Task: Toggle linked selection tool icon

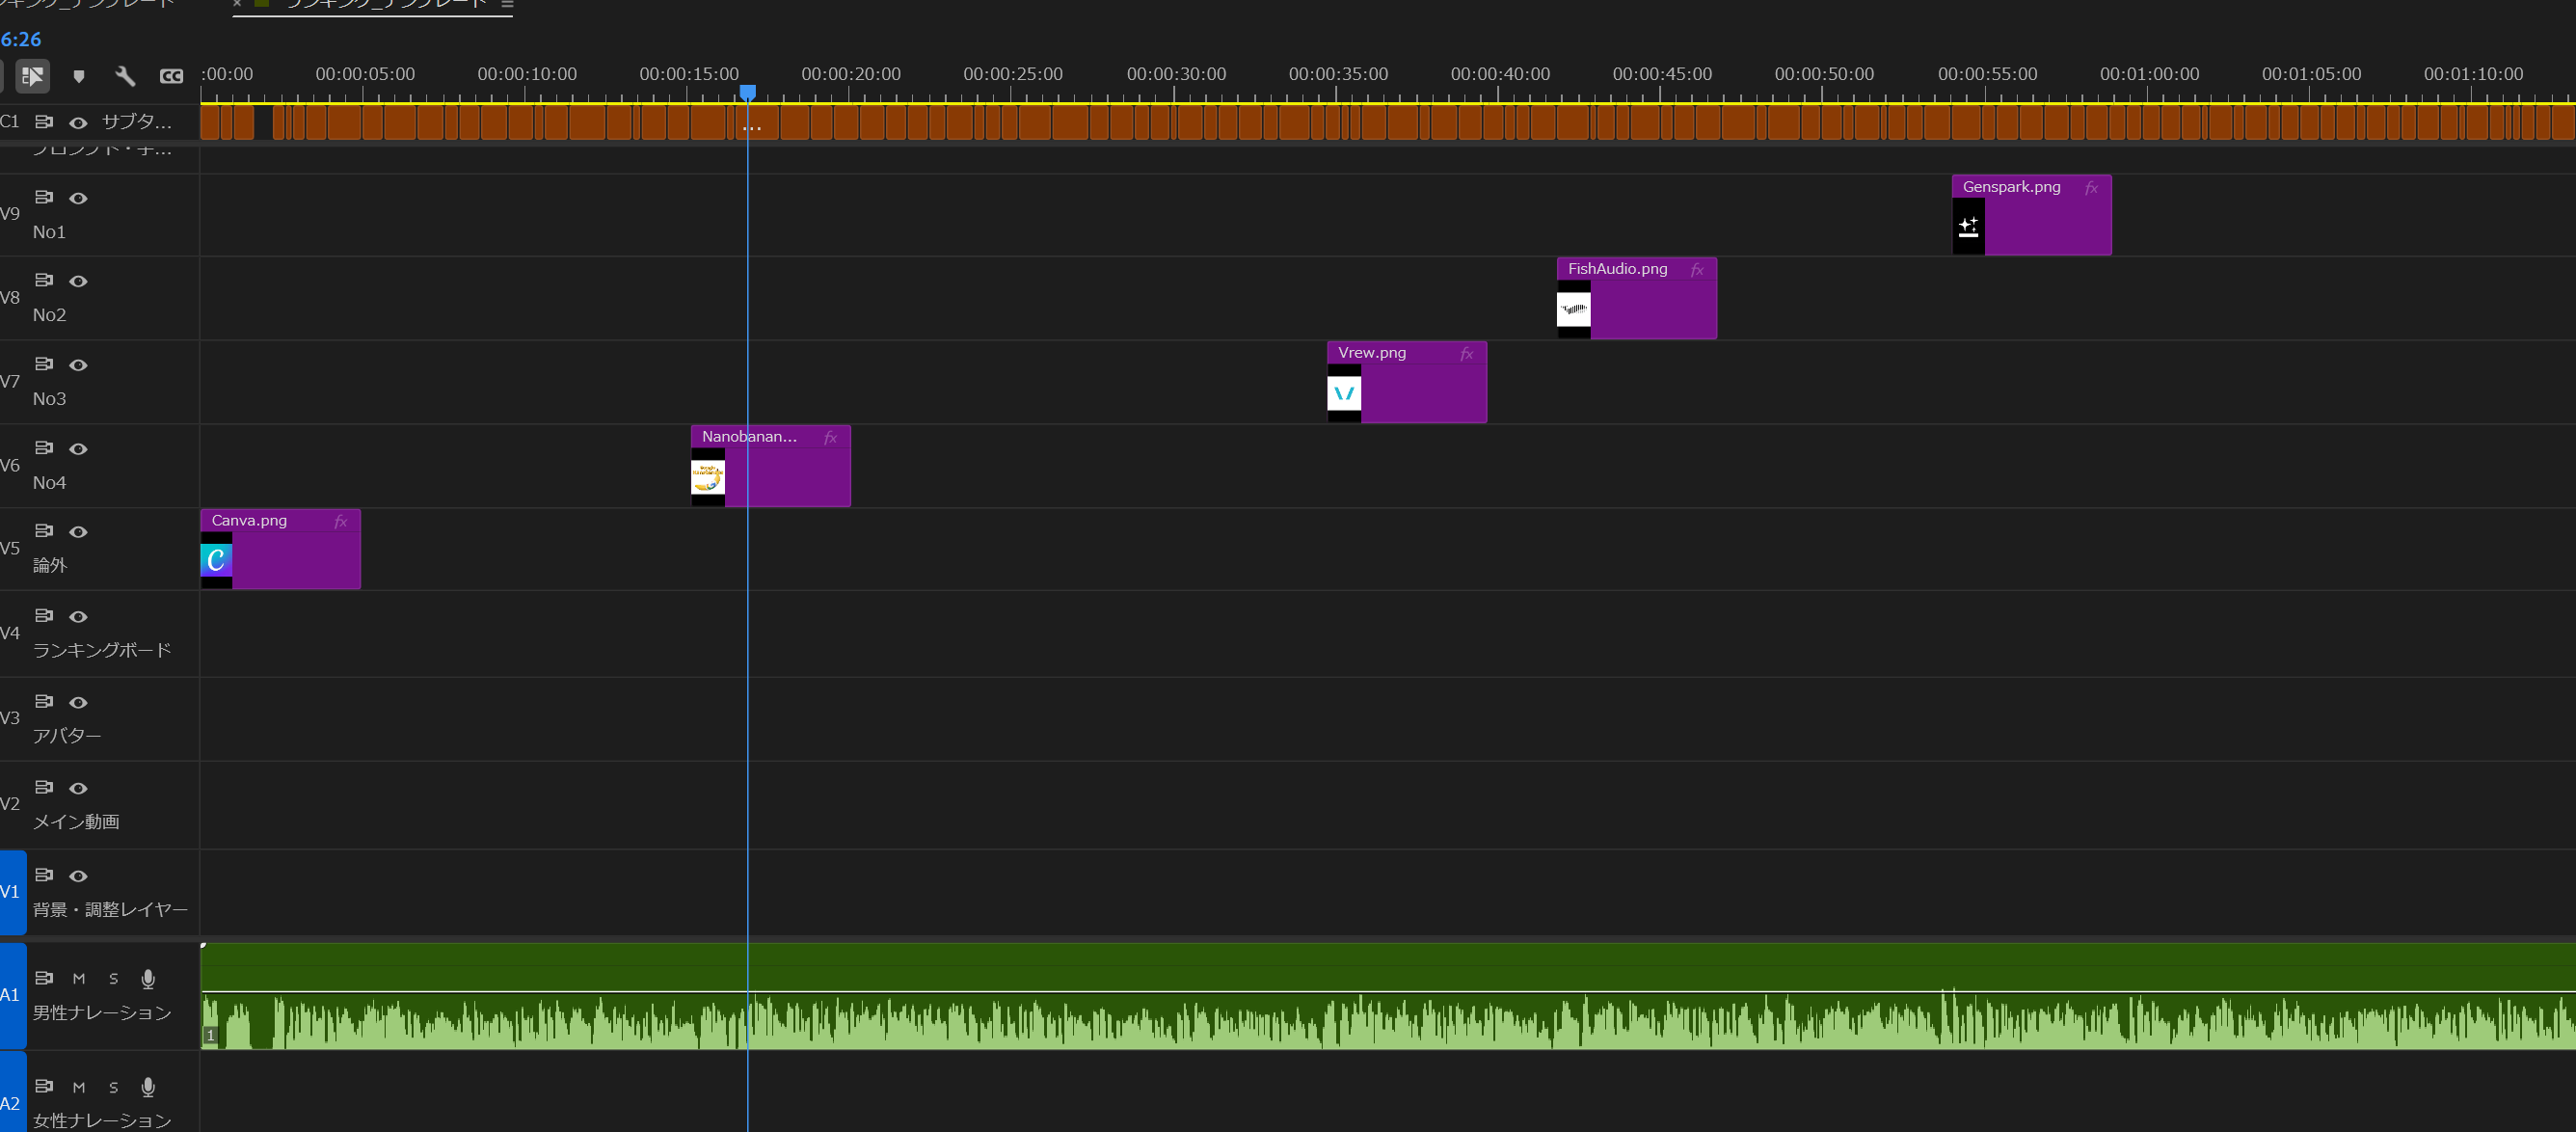Action: (32, 76)
